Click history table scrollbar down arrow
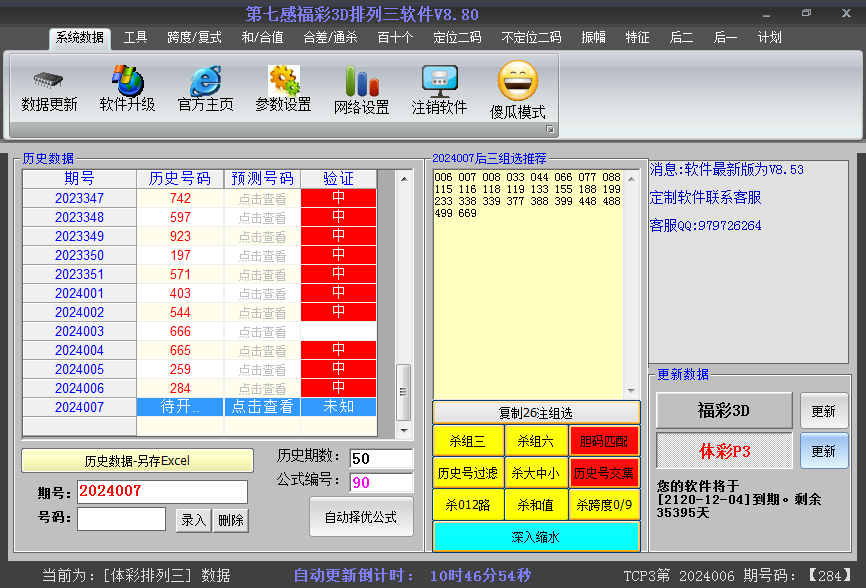The image size is (866, 588). [404, 430]
